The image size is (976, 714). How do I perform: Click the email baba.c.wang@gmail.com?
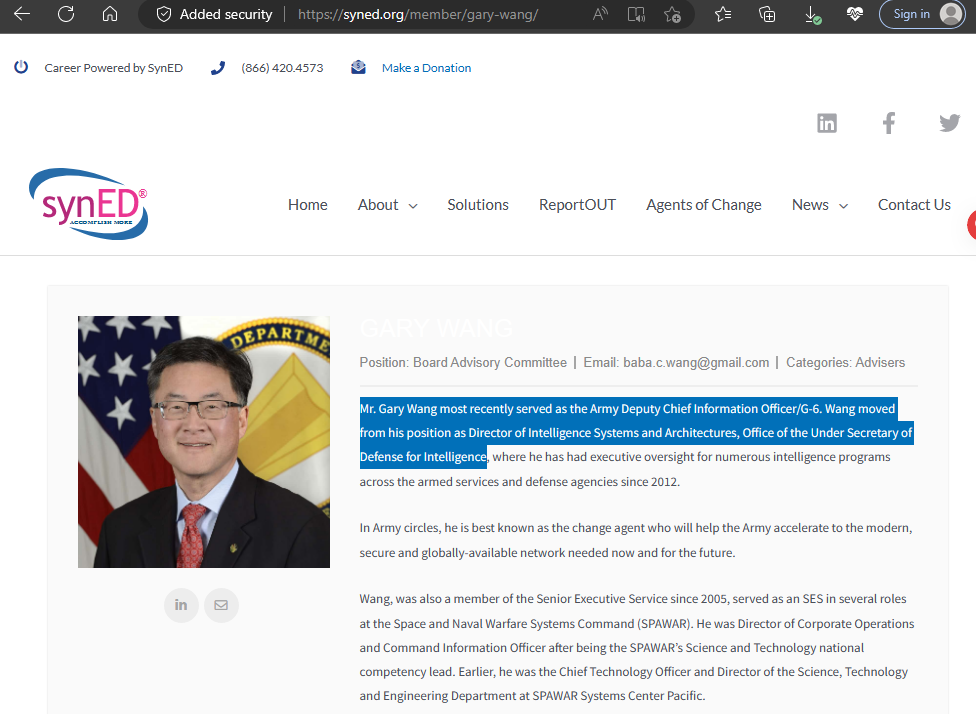coord(696,362)
